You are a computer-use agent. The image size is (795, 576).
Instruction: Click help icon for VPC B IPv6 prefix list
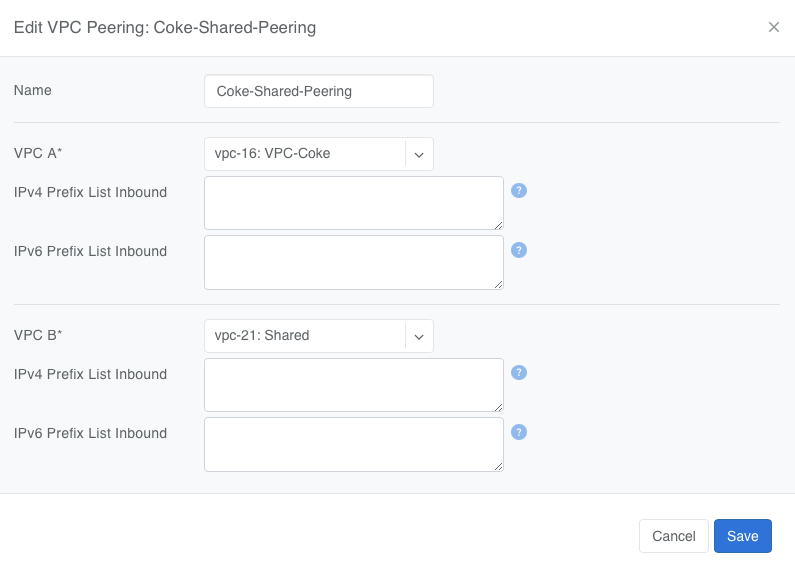coord(519,432)
